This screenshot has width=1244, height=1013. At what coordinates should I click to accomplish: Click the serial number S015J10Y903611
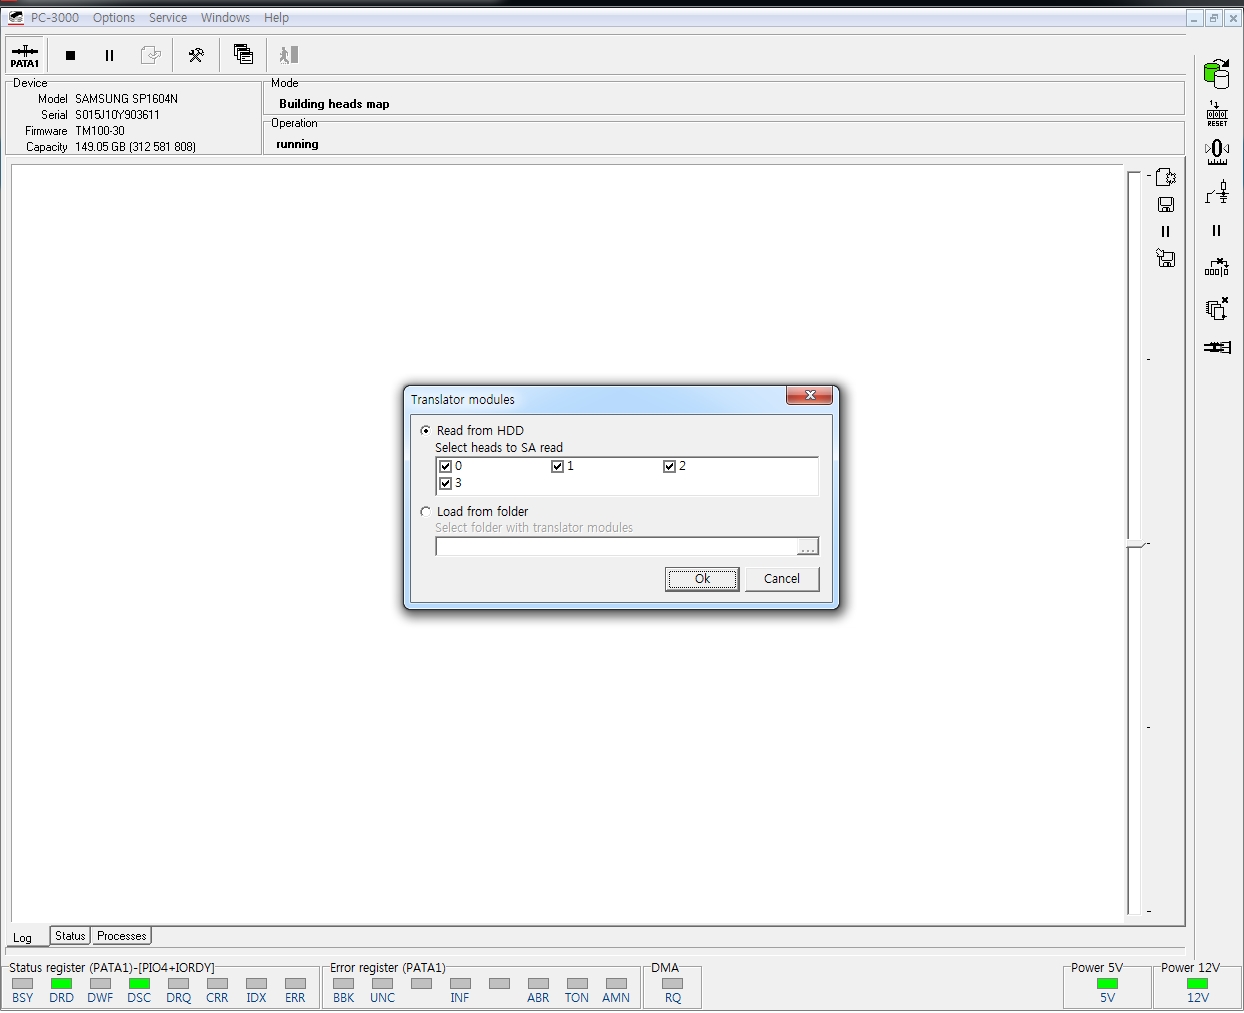pos(117,115)
